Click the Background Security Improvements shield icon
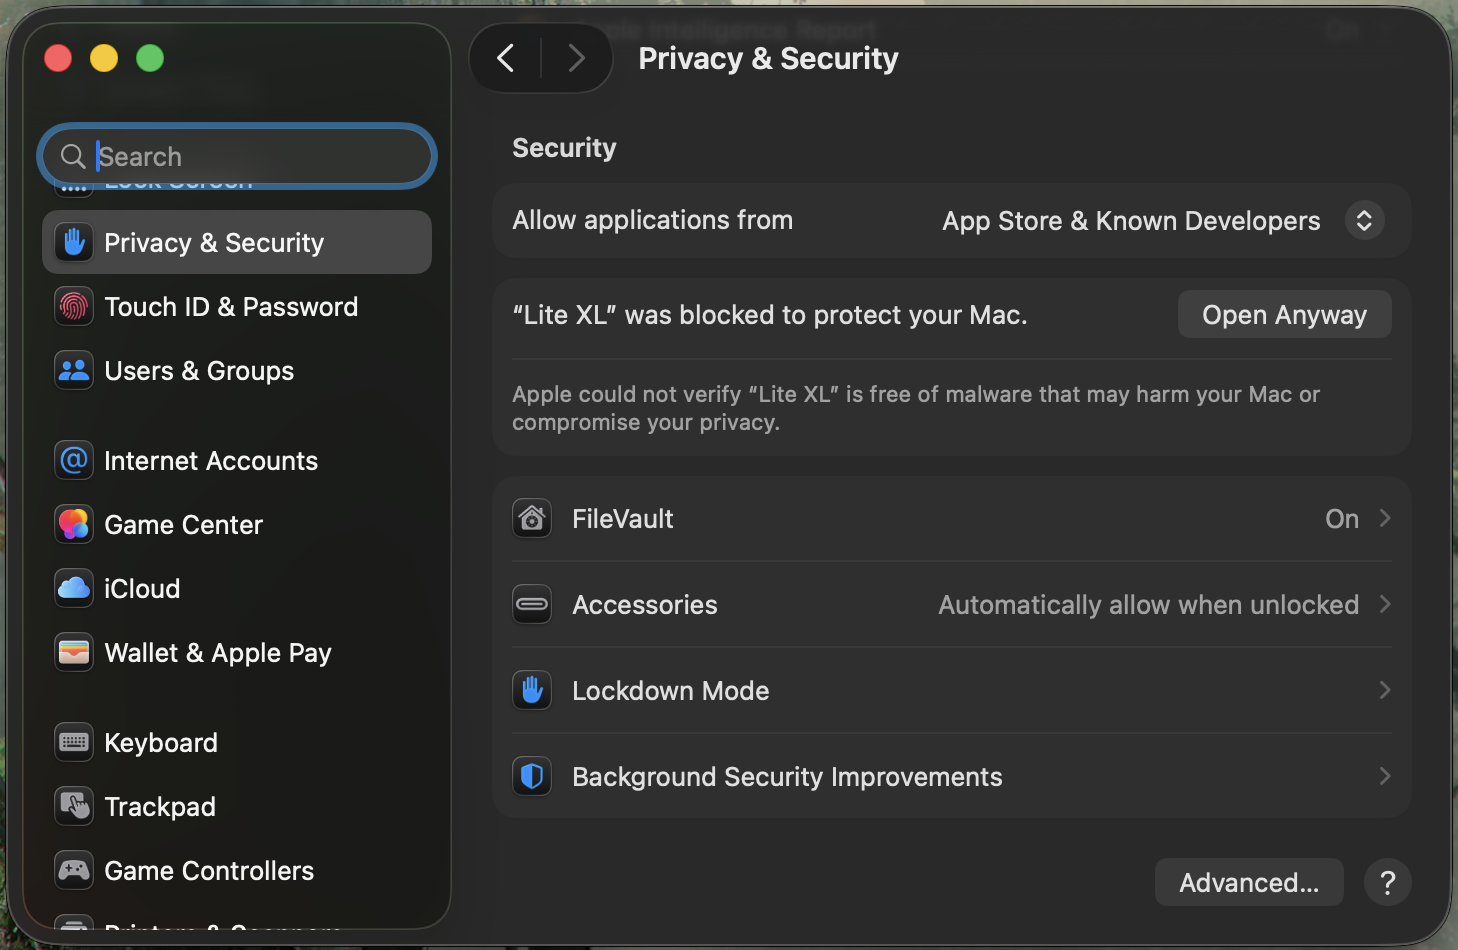The width and height of the screenshot is (1458, 950). [x=532, y=776]
